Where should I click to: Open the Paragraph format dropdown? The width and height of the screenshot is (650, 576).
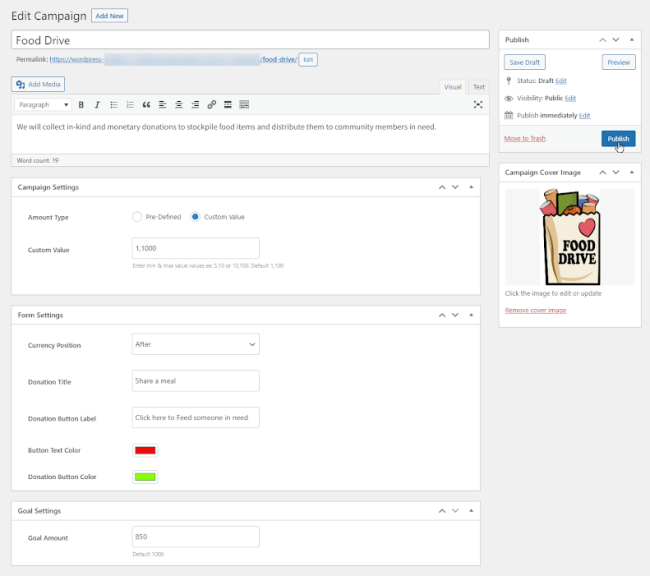42,105
